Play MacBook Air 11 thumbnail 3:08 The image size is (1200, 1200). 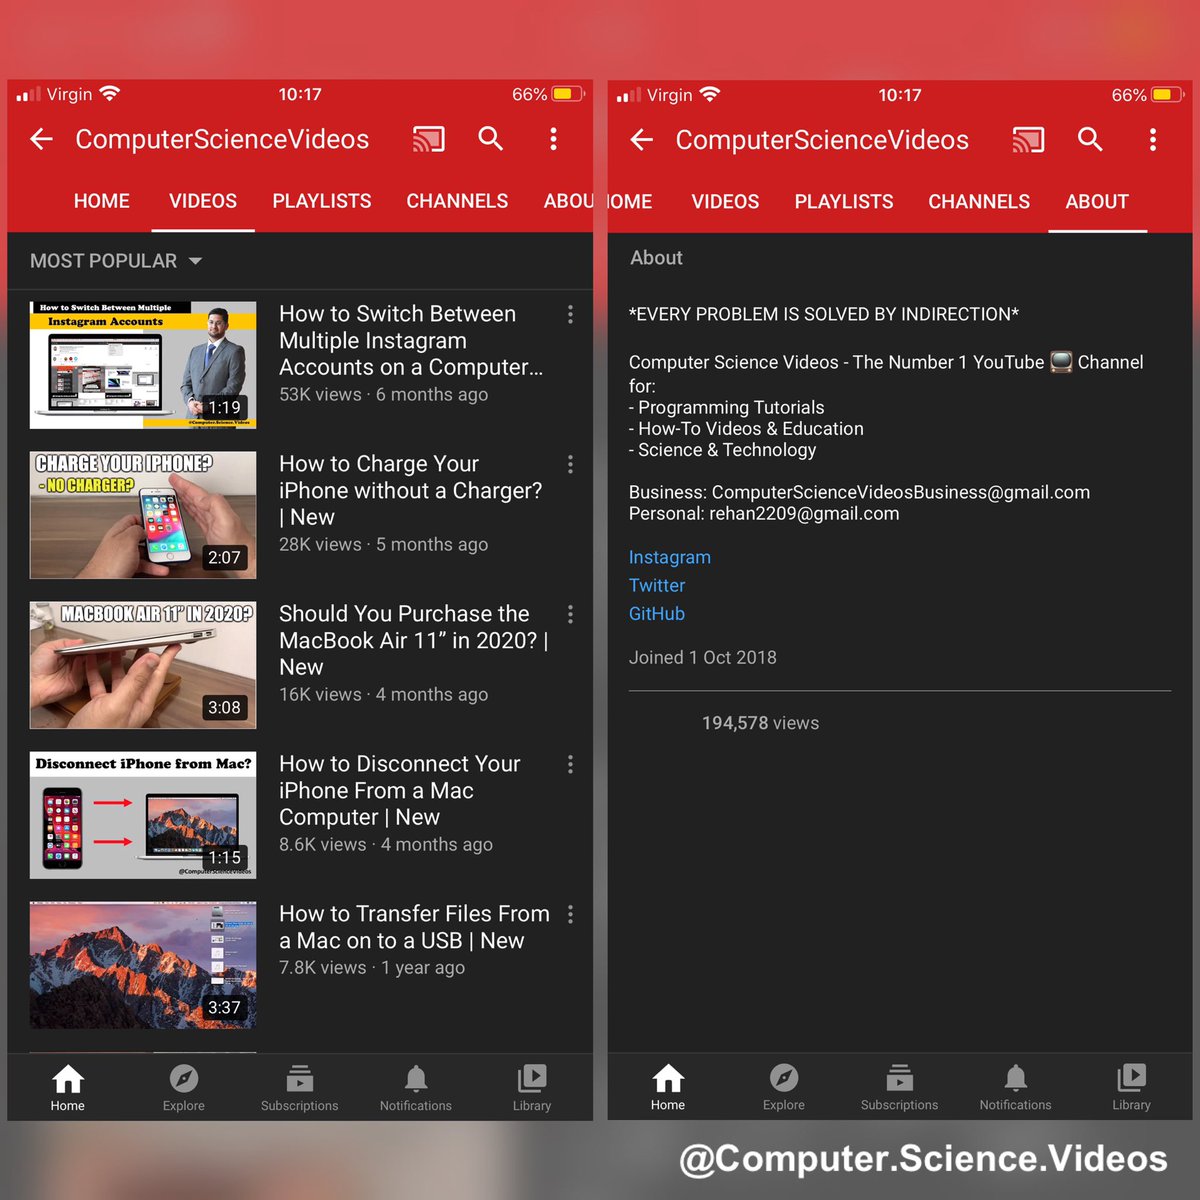(x=143, y=665)
